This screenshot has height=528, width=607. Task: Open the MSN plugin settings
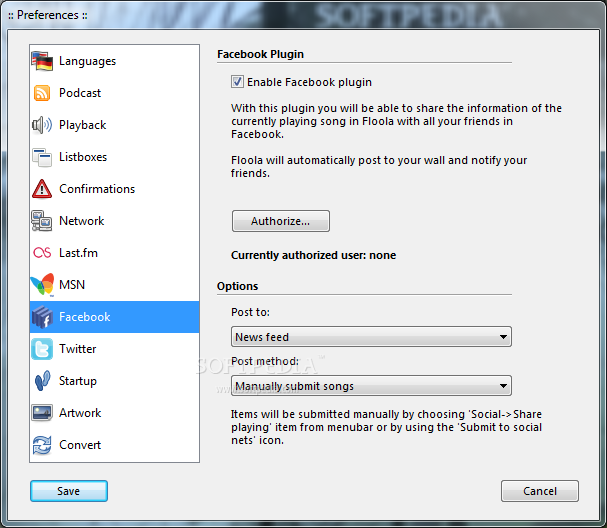tap(115, 285)
